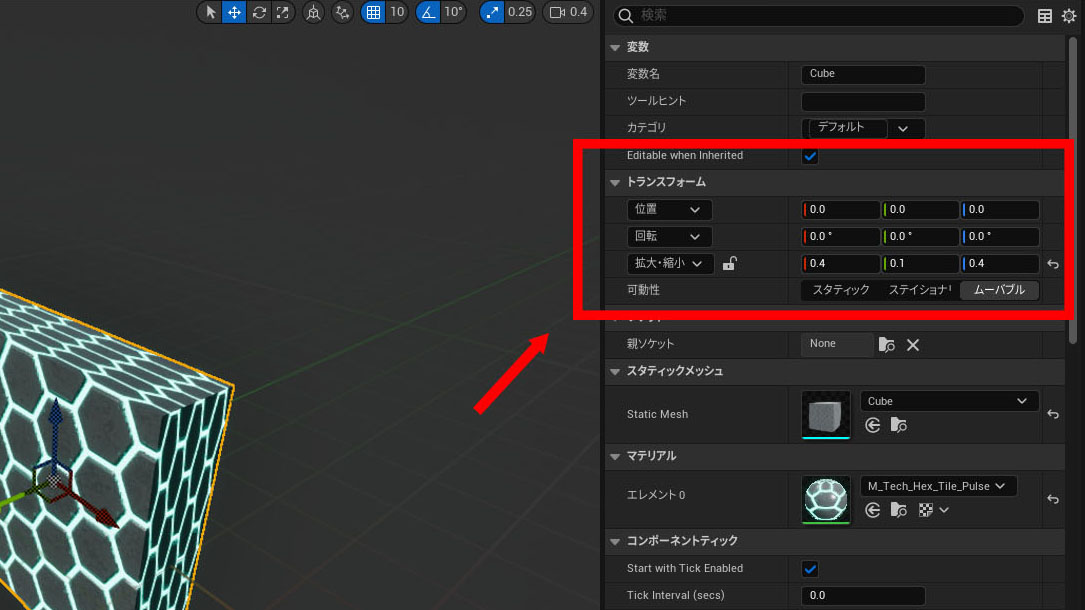Uncheck Editable when Inherited
The height and width of the screenshot is (610, 1085).
click(x=810, y=156)
